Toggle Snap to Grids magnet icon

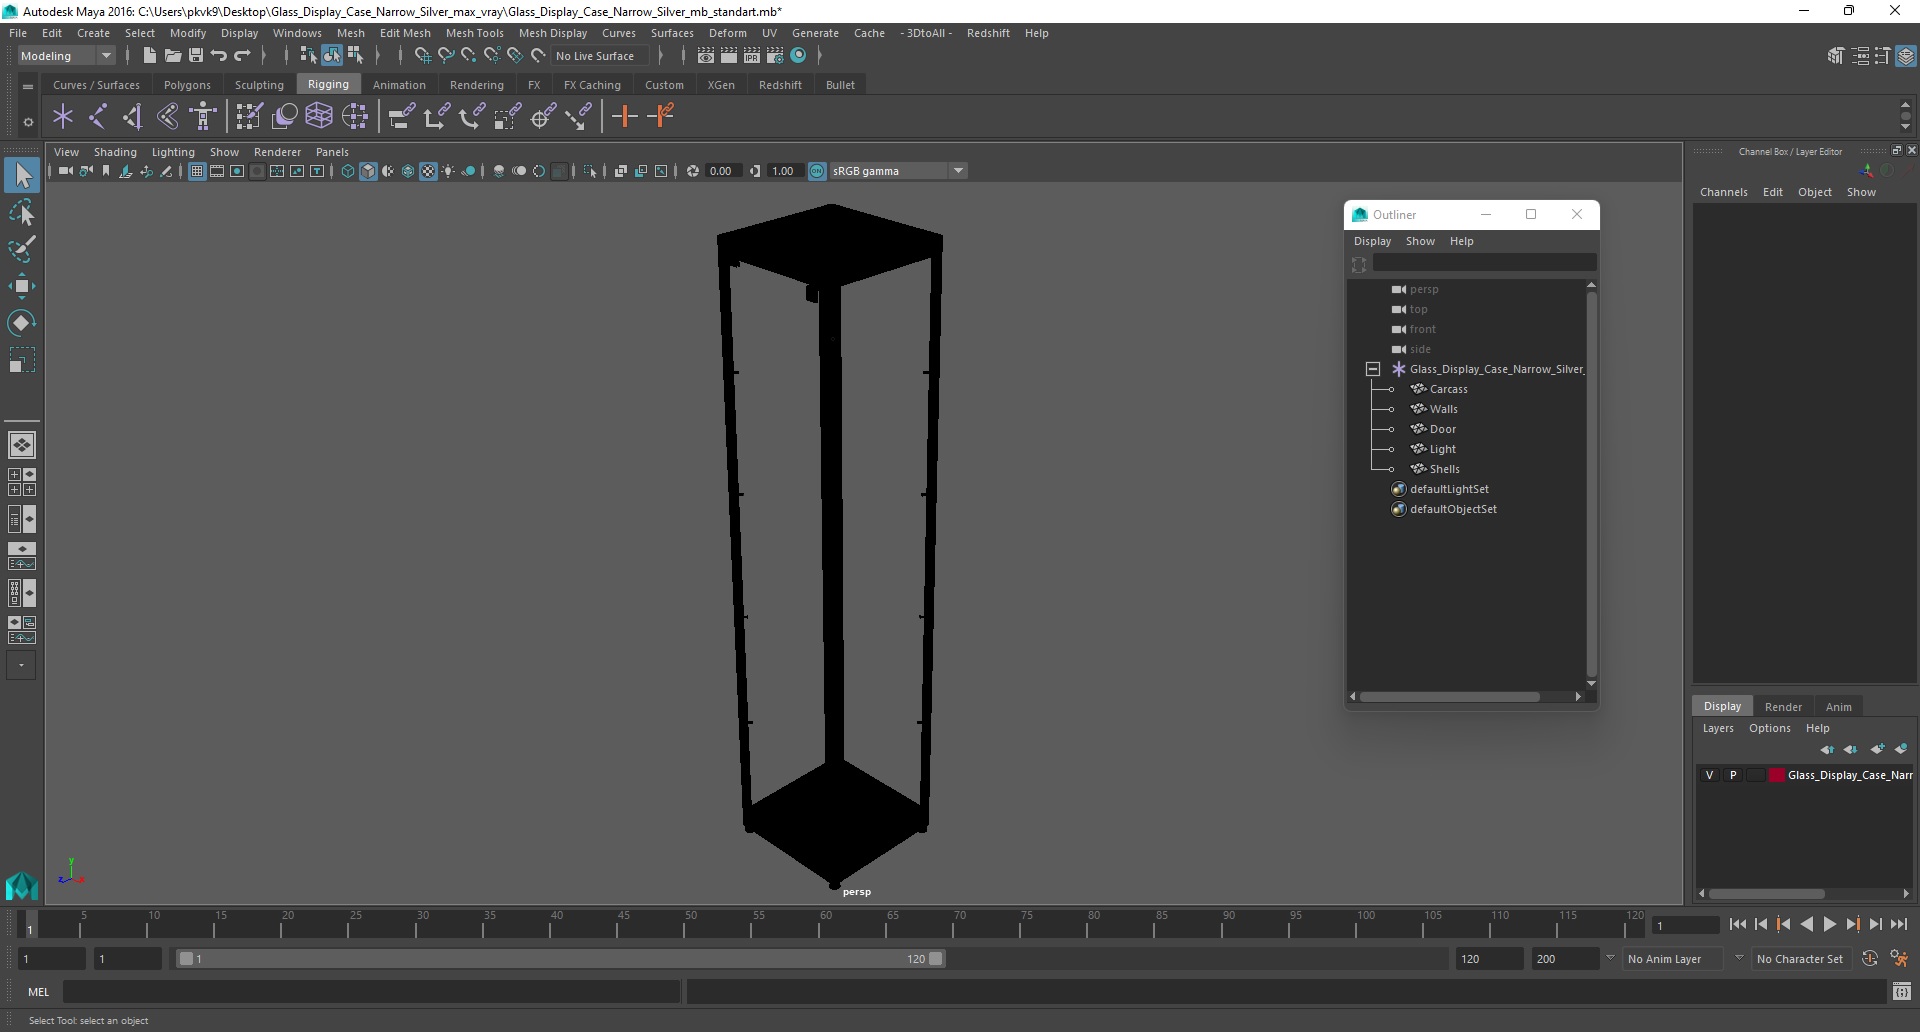[x=422, y=56]
